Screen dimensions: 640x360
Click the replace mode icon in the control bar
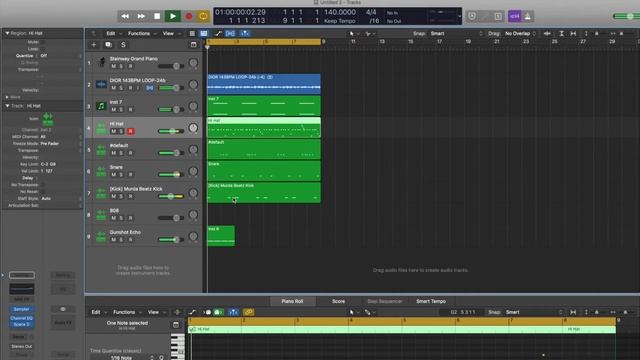coord(472,16)
